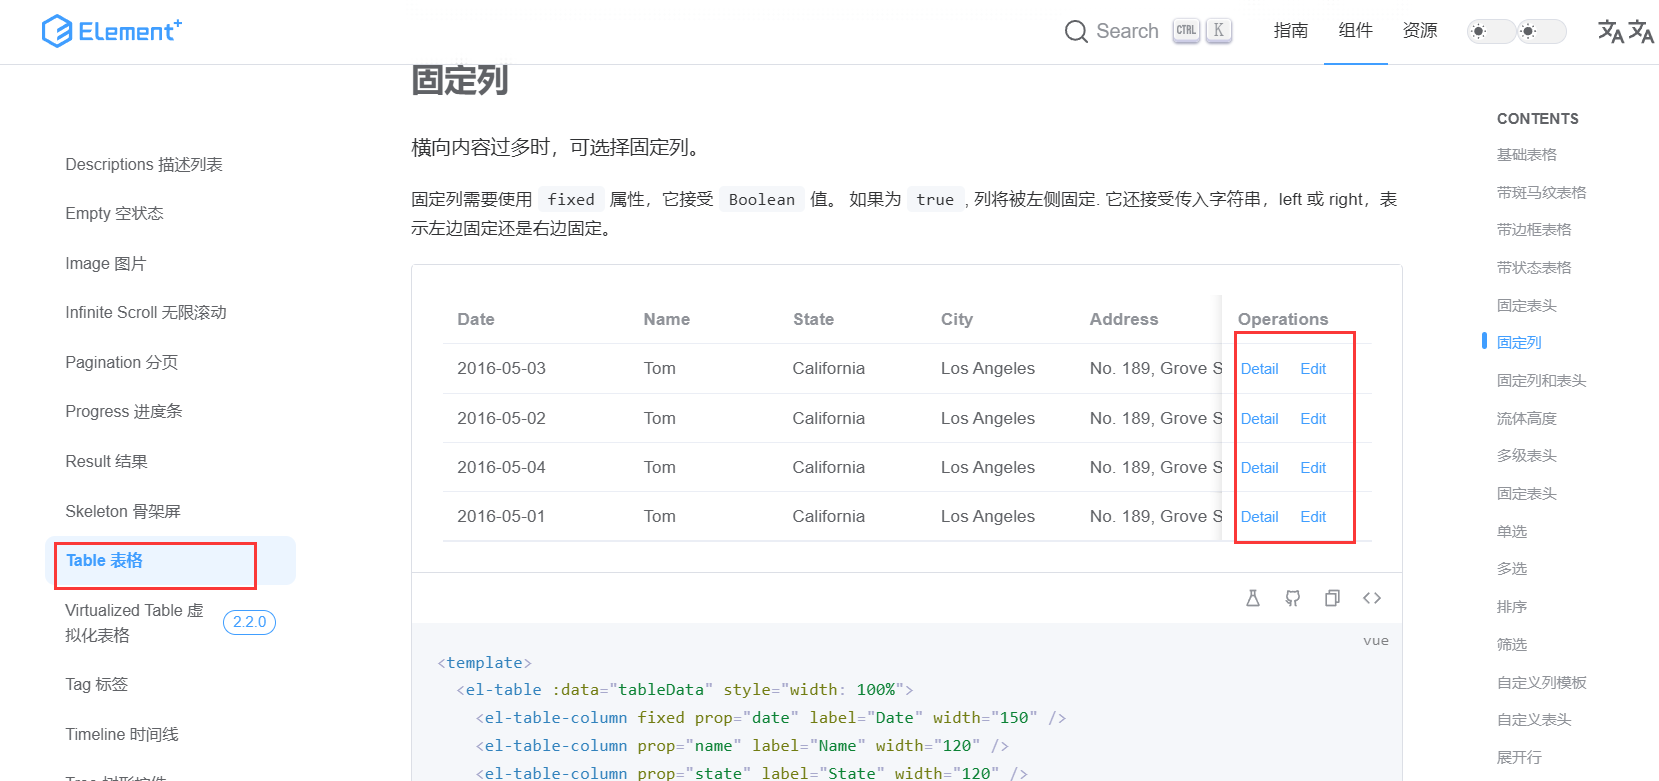Click the Element Plus logo
1659x781 pixels.
coord(112,31)
